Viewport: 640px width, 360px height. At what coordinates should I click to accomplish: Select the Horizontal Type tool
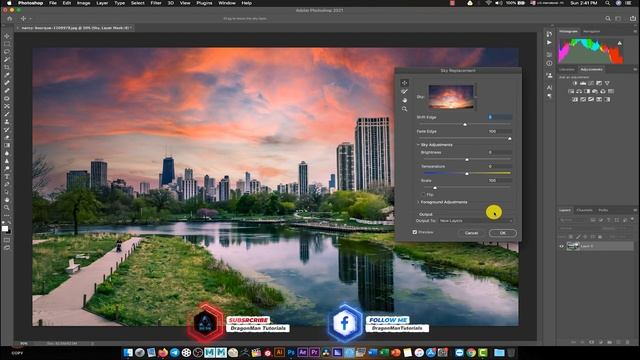coord(7,176)
